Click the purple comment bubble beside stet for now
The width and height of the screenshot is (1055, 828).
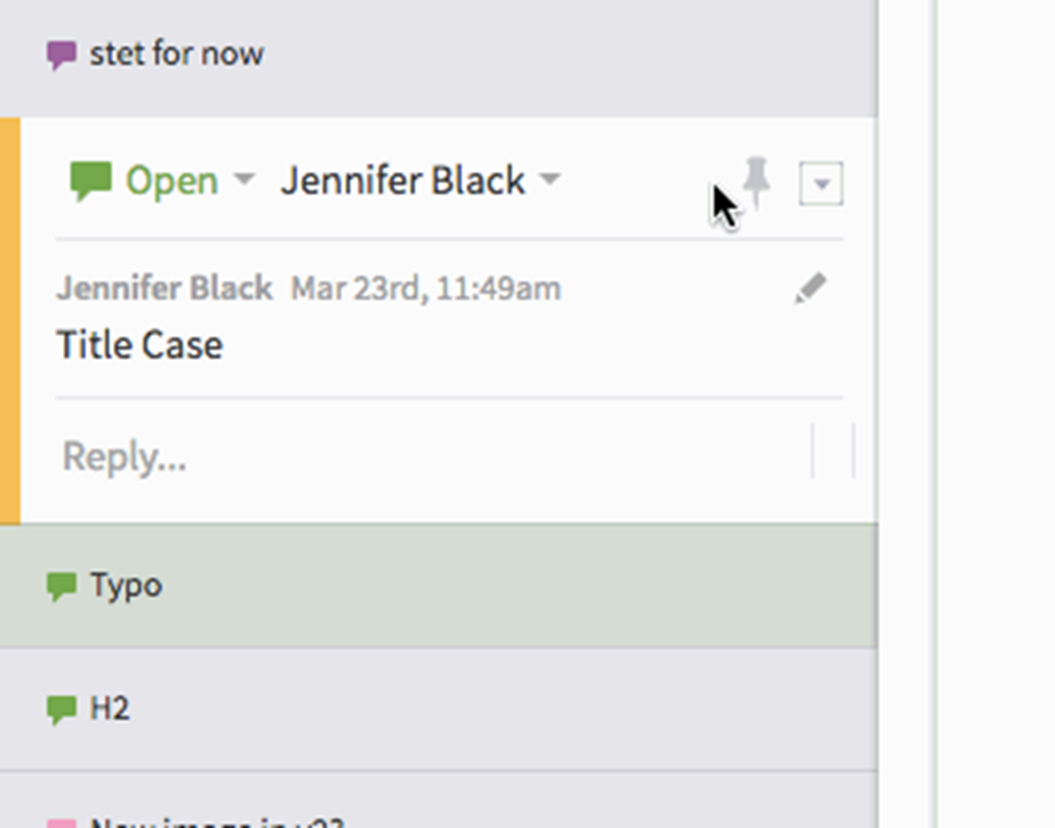[x=61, y=52]
